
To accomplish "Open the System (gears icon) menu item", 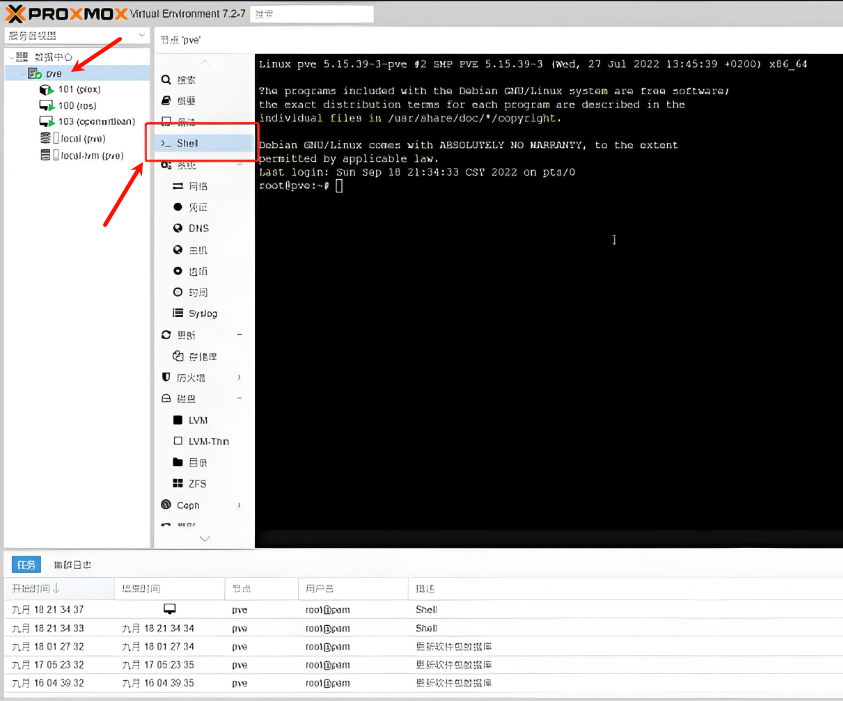I will 186,165.
